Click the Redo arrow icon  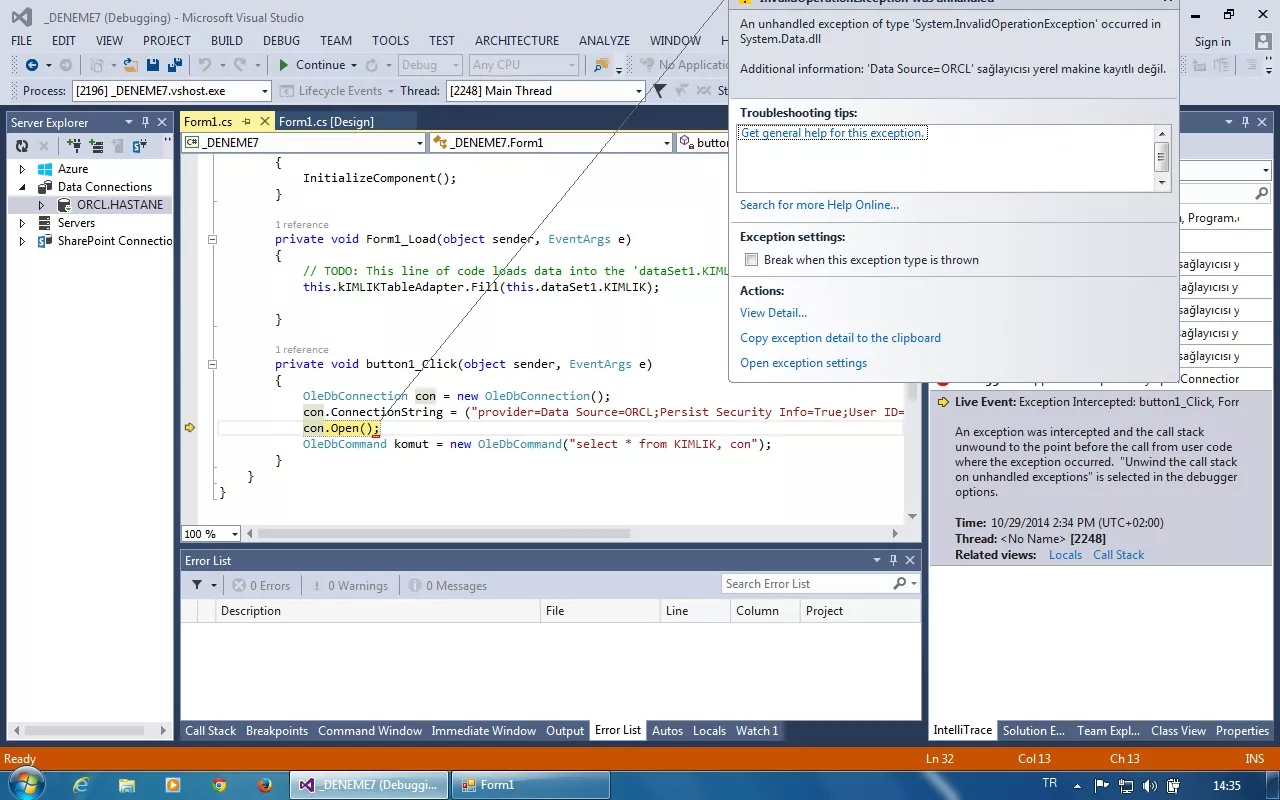pyautogui.click(x=240, y=65)
